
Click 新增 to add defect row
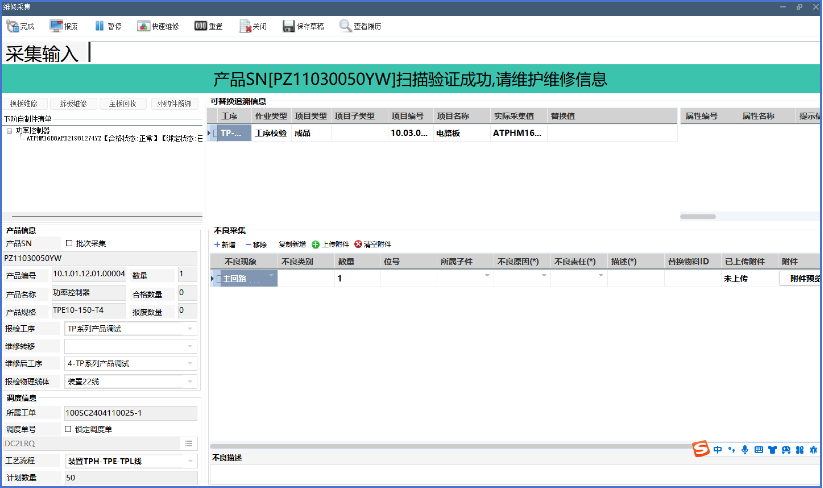pos(225,244)
